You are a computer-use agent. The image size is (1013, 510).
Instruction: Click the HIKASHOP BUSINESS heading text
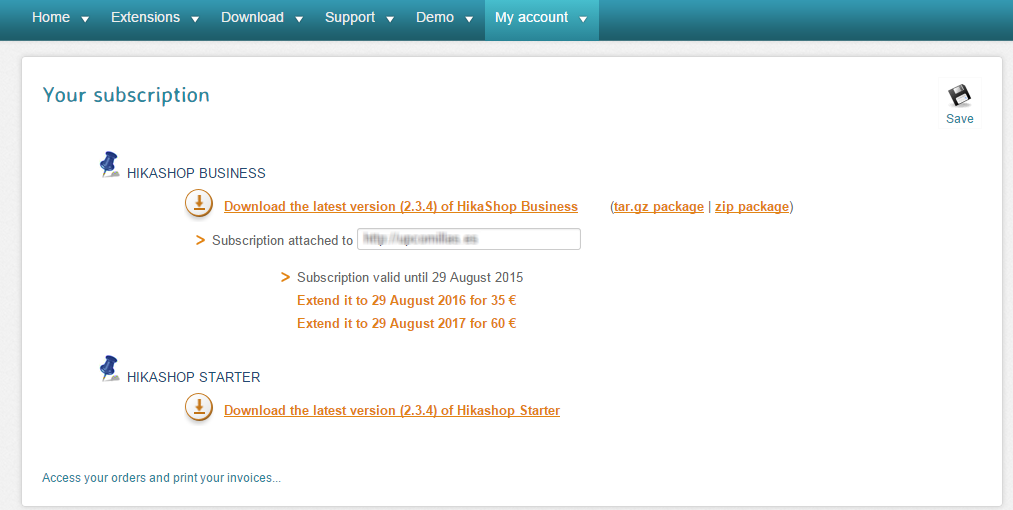pos(196,173)
